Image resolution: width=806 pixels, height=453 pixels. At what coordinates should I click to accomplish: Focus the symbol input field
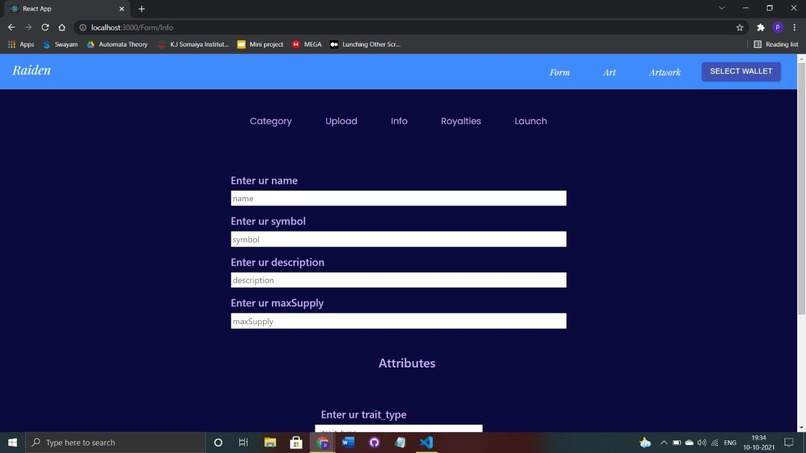click(x=398, y=239)
